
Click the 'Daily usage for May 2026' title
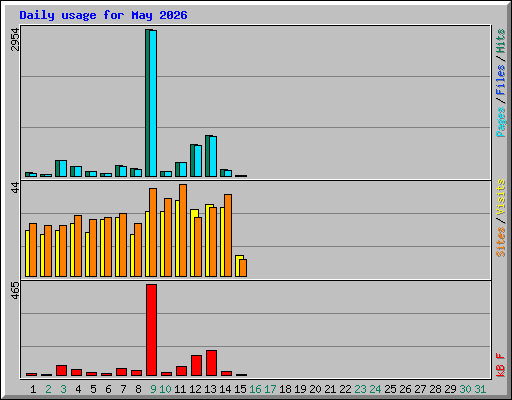click(x=103, y=15)
